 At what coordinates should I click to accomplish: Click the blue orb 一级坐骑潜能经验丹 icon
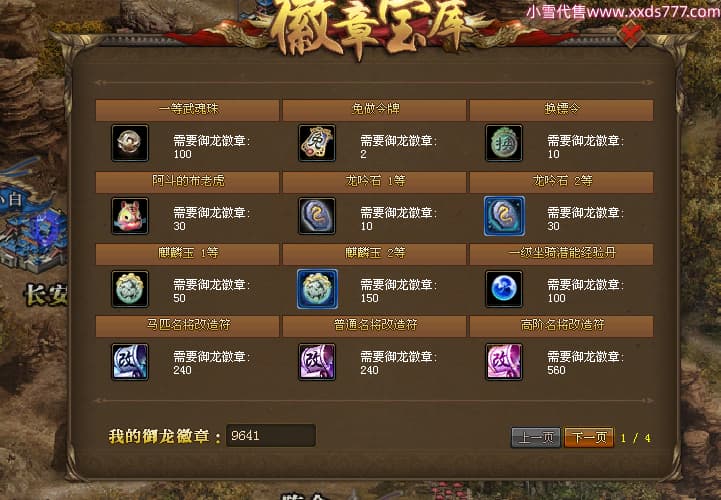(x=504, y=288)
